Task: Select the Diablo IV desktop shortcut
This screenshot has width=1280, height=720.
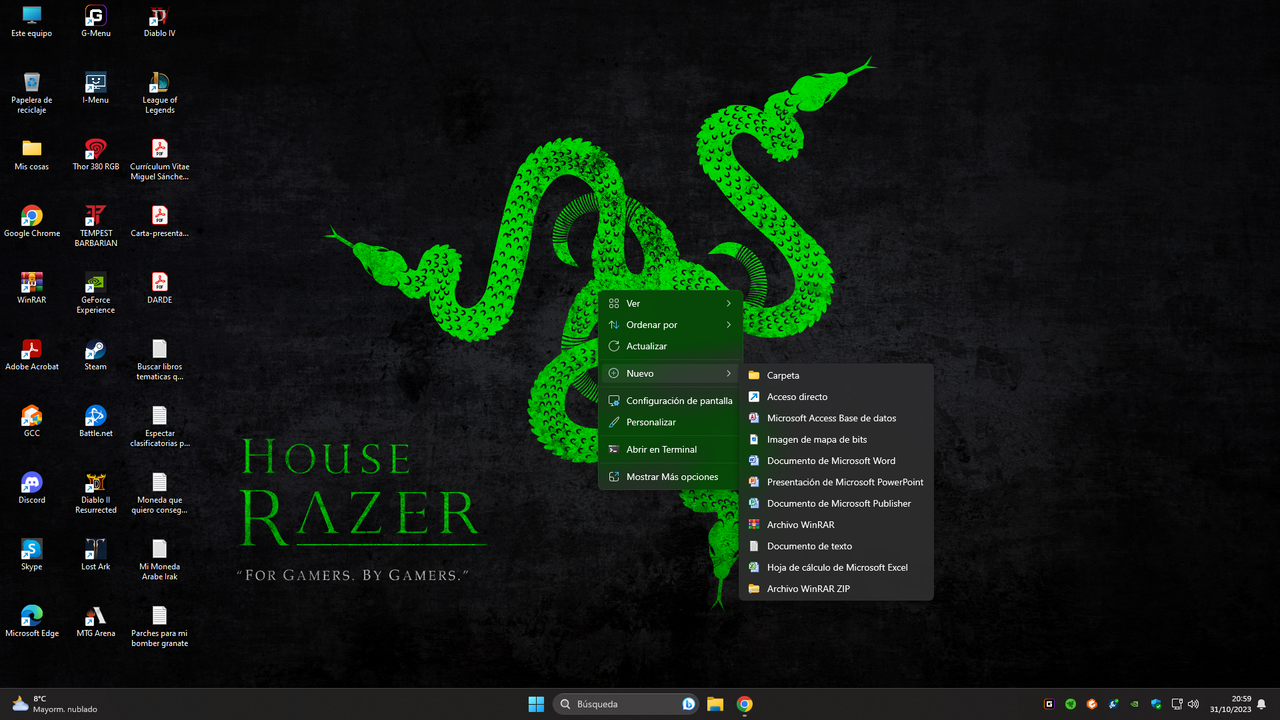Action: 159,21
